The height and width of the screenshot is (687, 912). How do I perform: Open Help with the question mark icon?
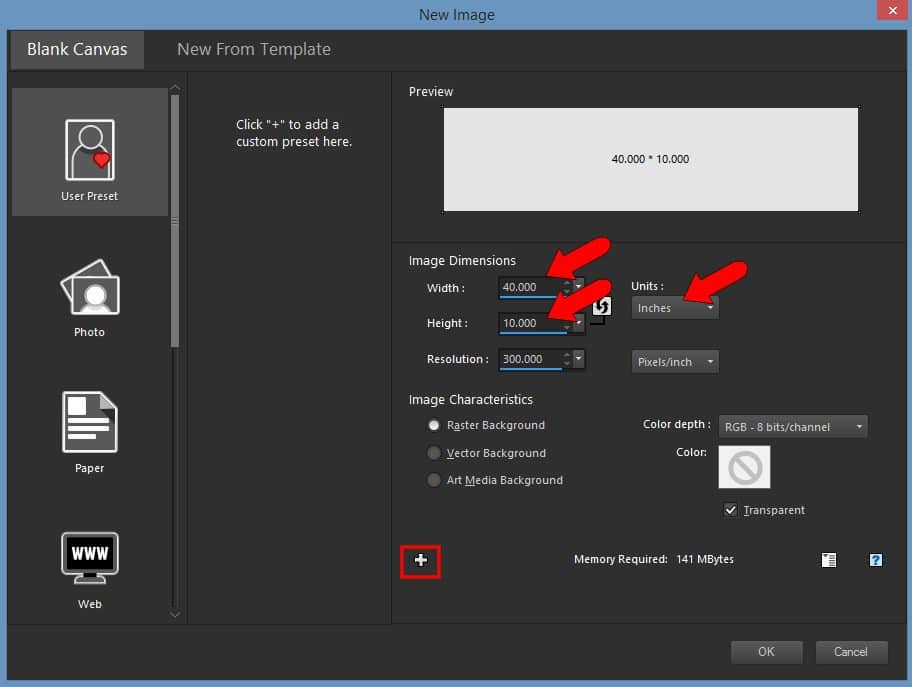coord(875,560)
